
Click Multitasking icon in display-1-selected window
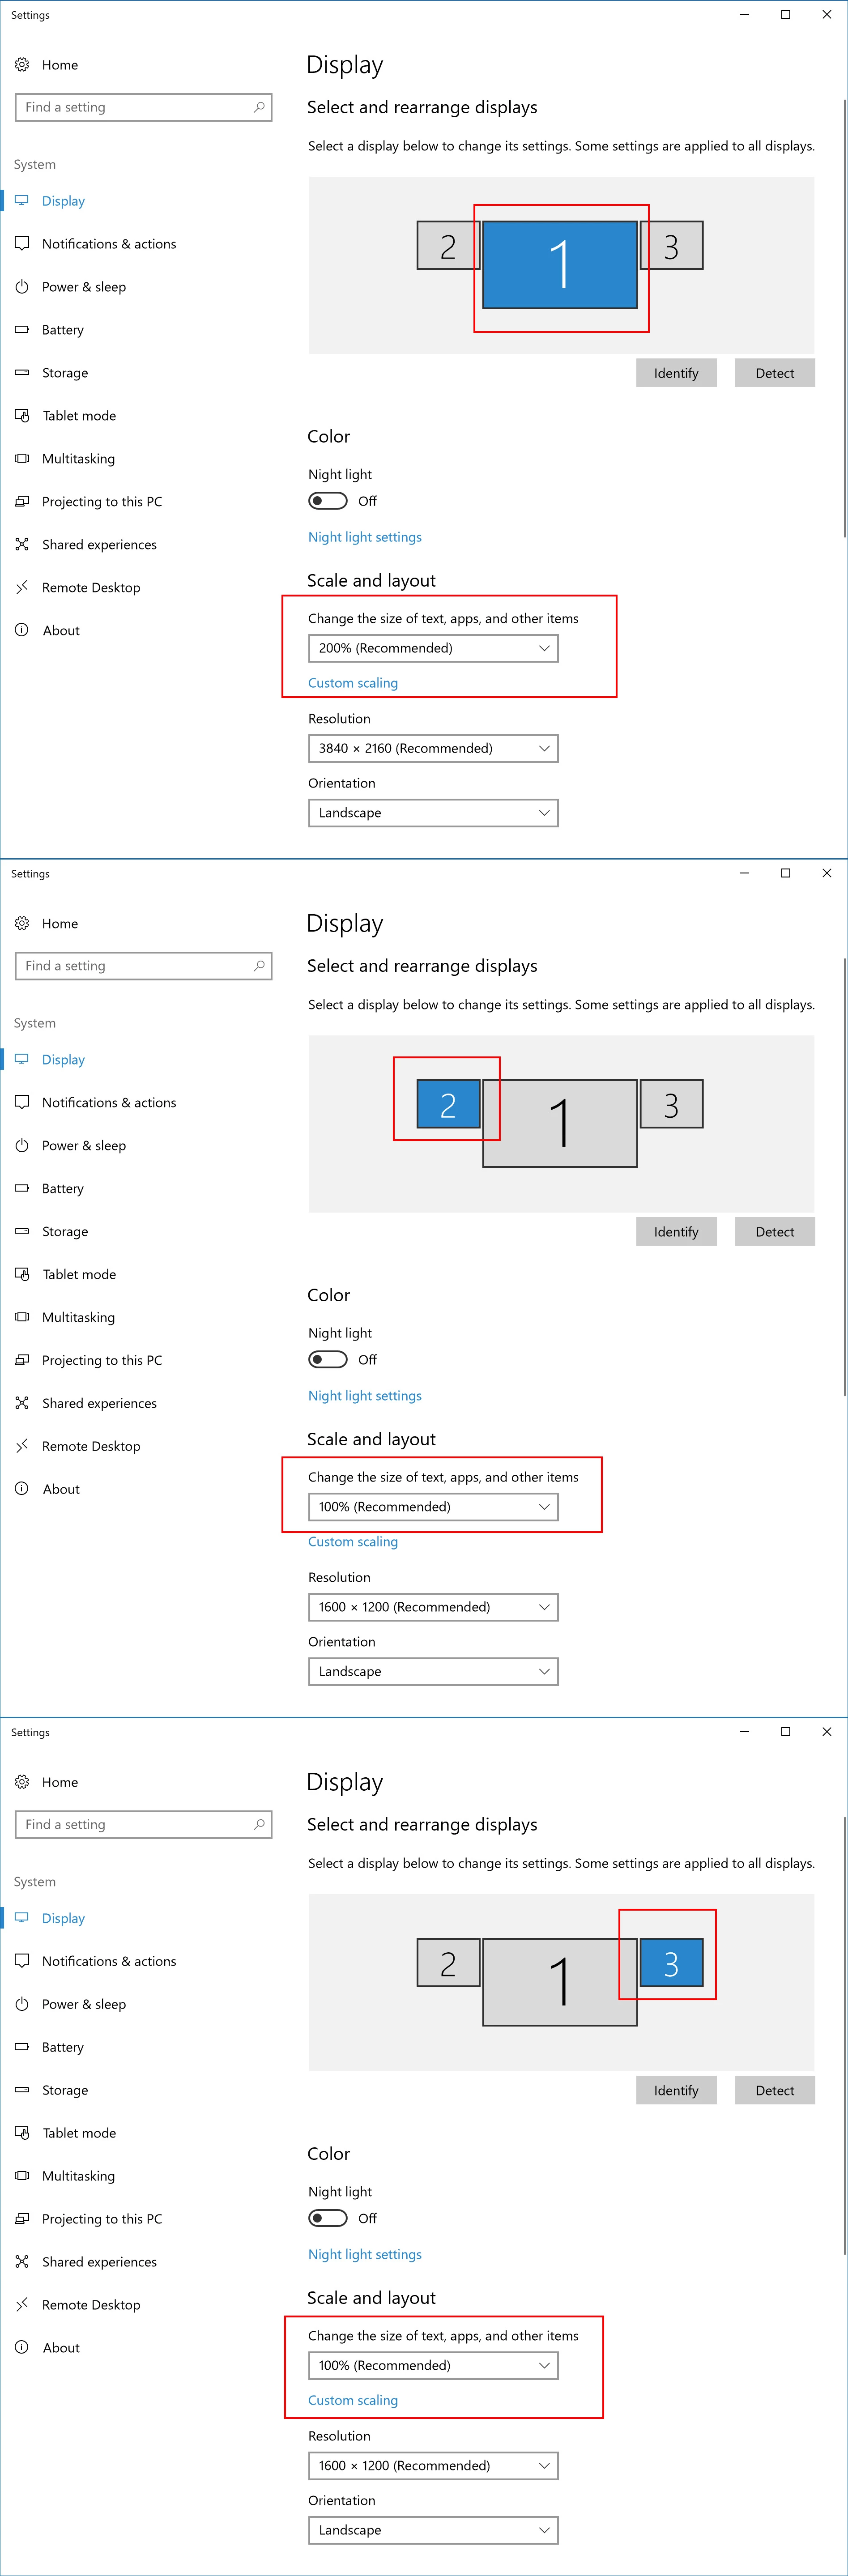pyautogui.click(x=22, y=459)
